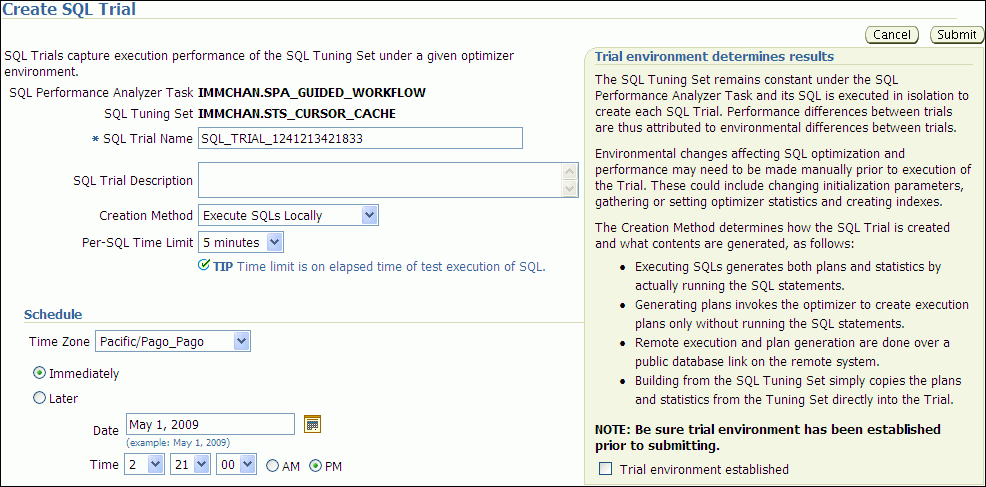Open the calendar date picker icon
The image size is (986, 487).
[313, 424]
